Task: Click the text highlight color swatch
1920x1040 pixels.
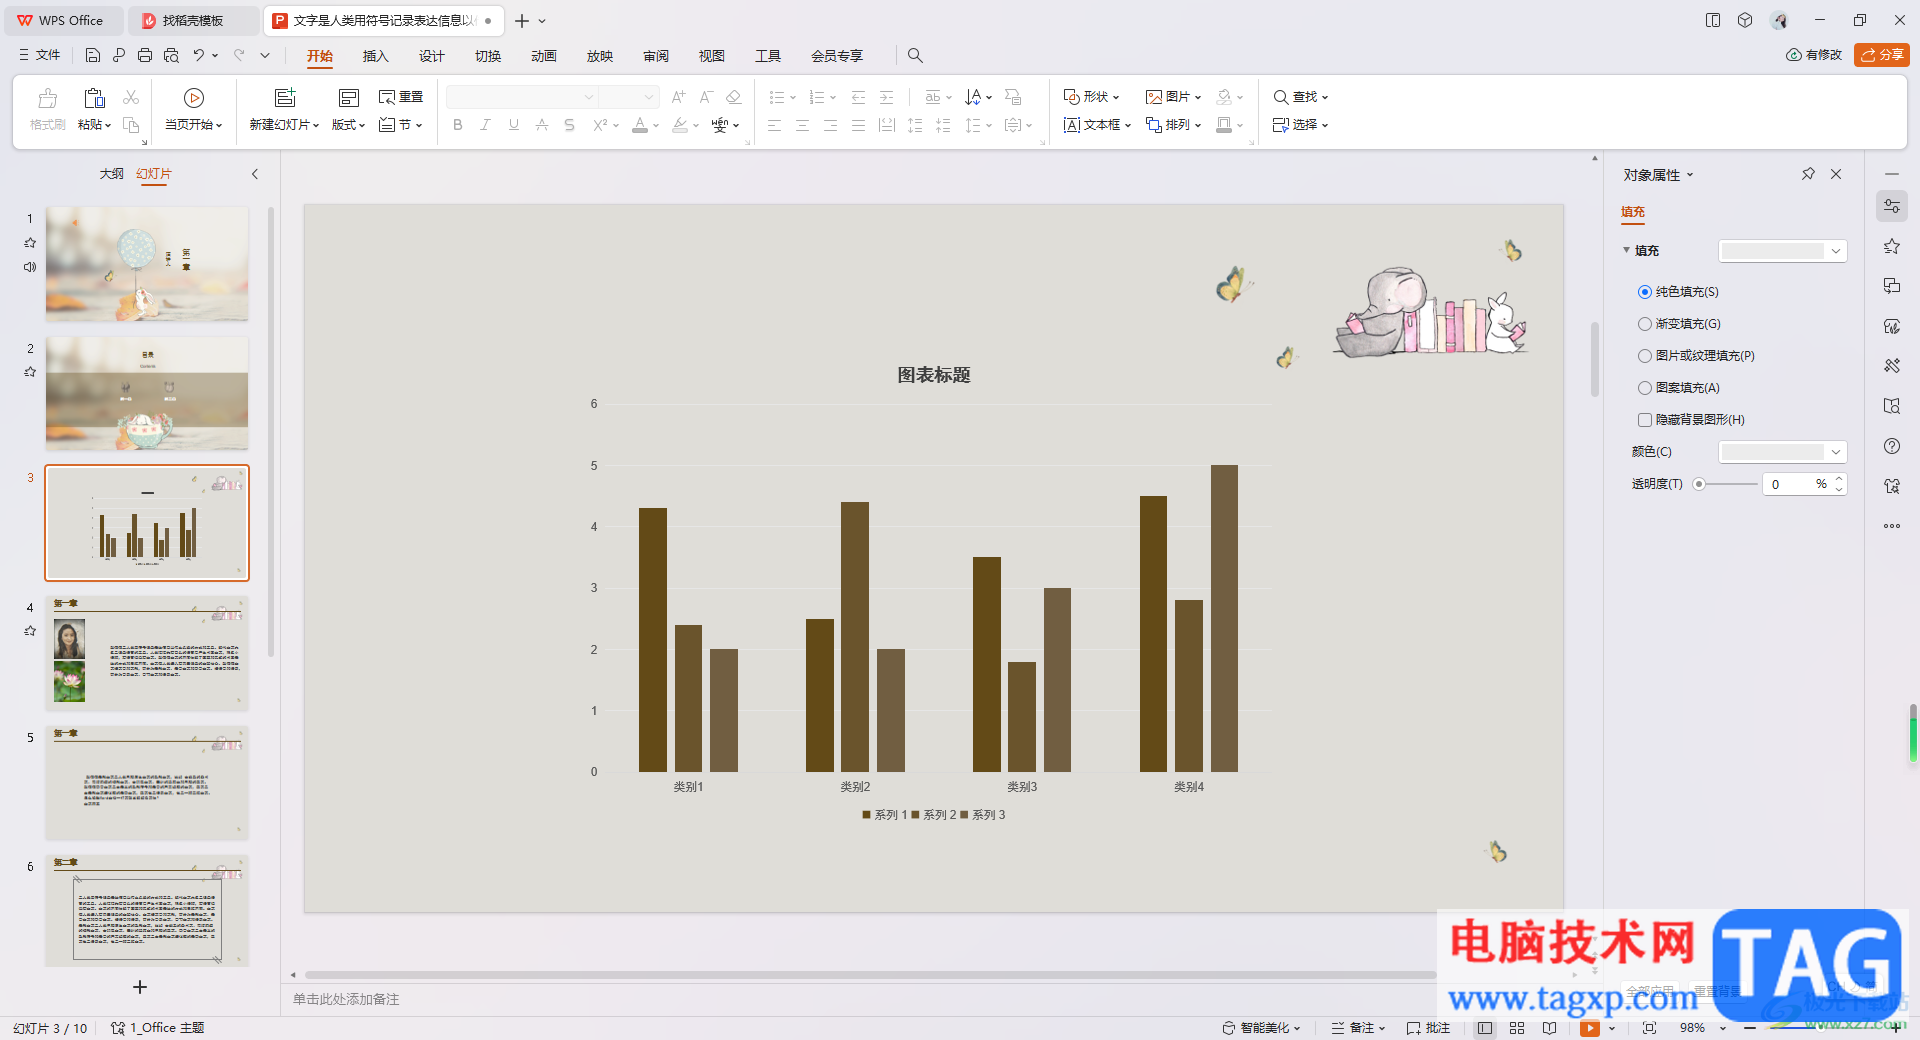Action: pyautogui.click(x=680, y=125)
